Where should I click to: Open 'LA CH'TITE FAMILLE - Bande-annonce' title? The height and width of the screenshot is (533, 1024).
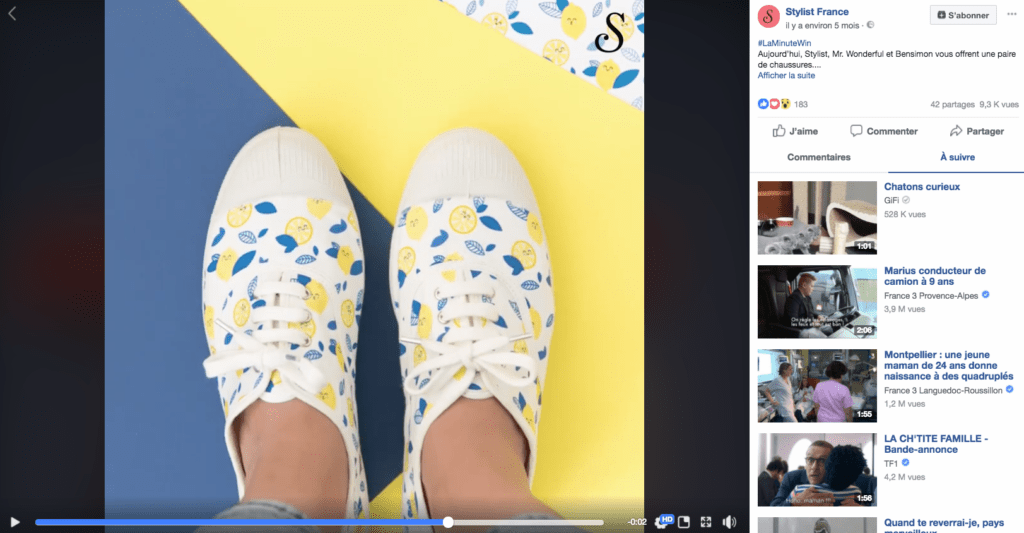click(936, 444)
